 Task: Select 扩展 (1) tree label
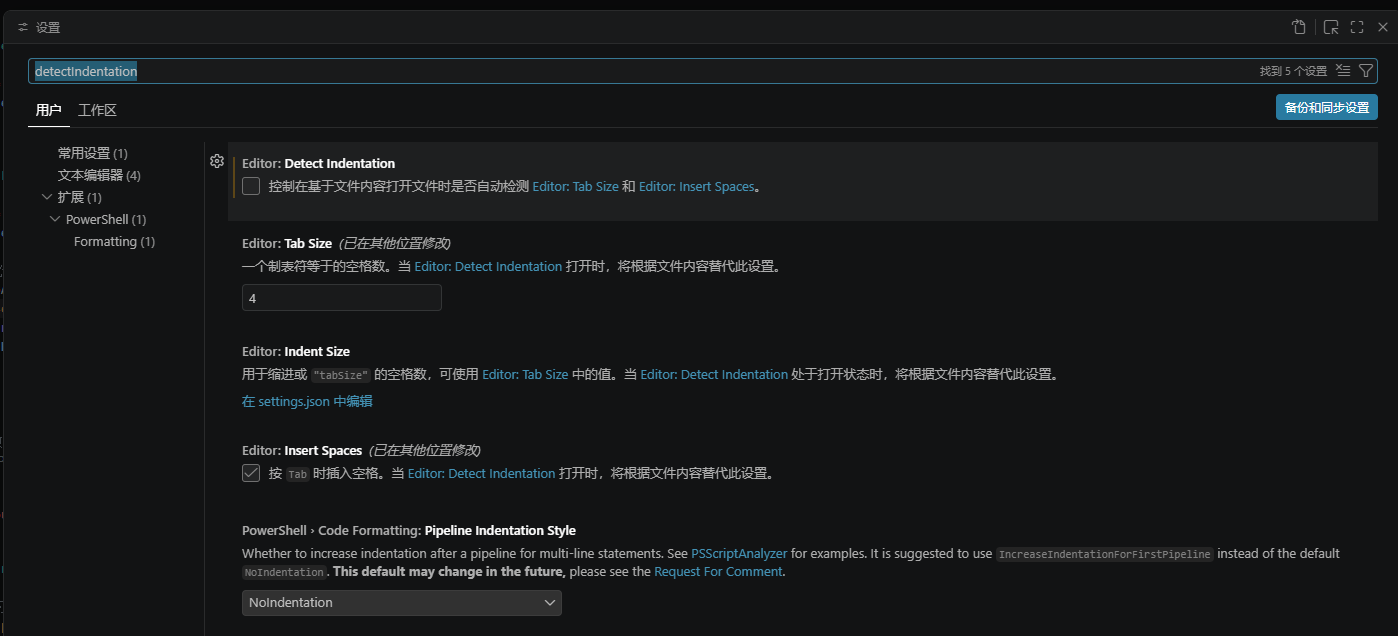(80, 197)
